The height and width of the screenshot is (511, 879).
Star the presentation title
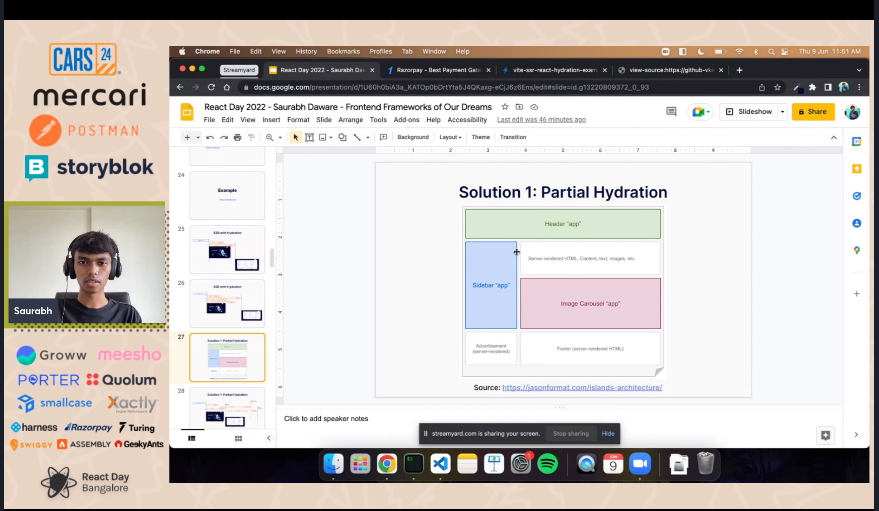click(505, 106)
